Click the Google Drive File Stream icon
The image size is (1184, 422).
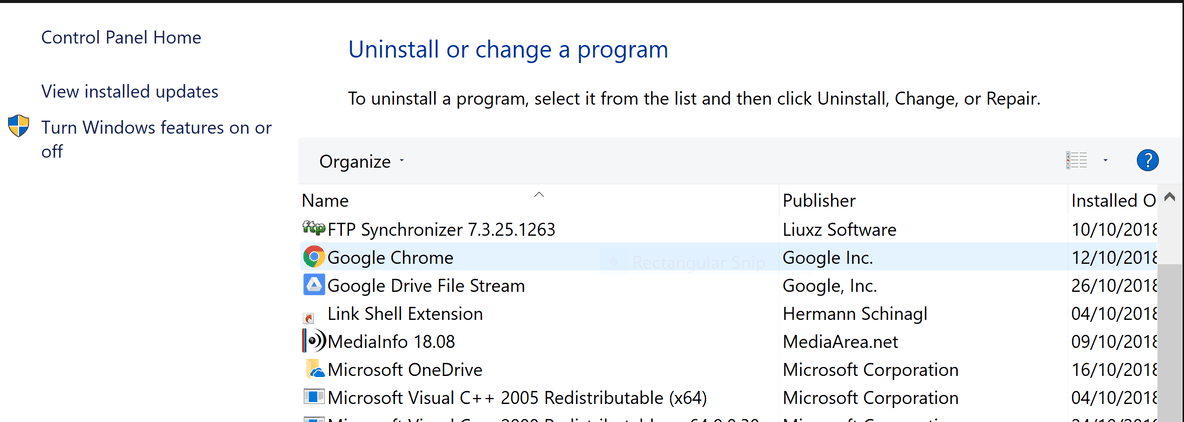pos(314,285)
